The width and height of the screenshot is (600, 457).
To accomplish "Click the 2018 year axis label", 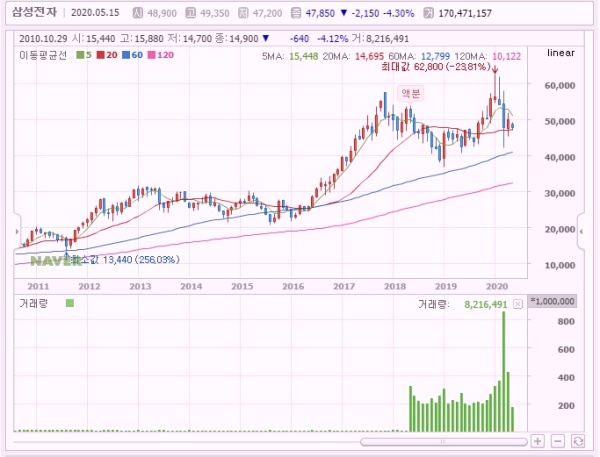I will click(395, 287).
